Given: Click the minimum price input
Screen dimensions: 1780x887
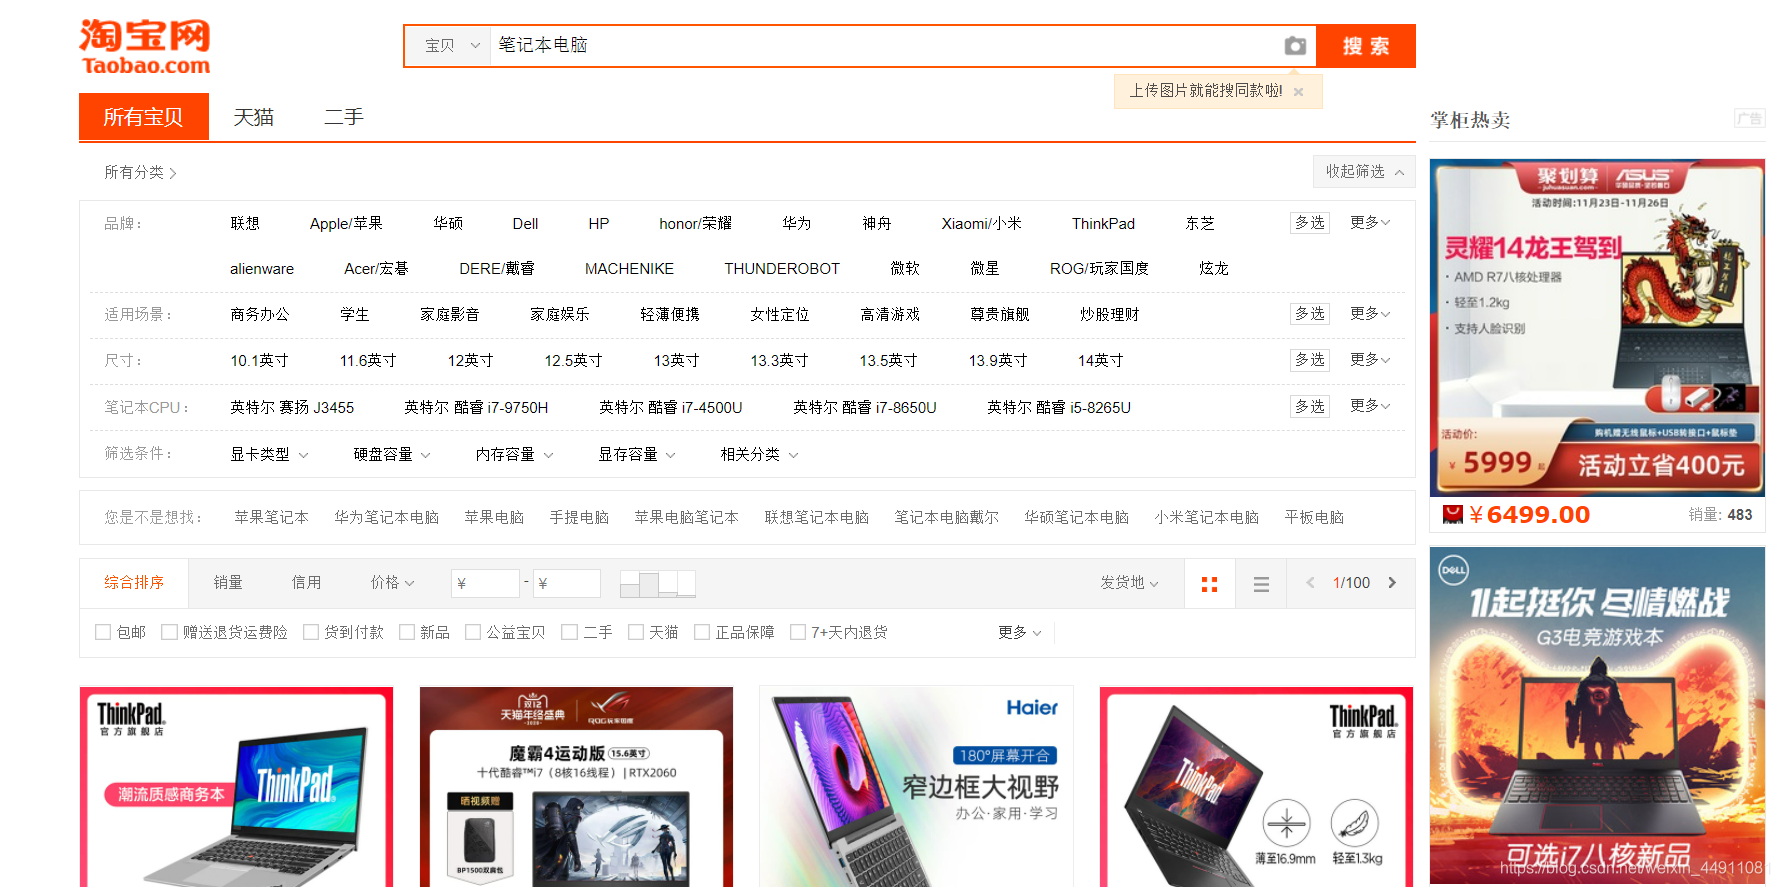Looking at the screenshot, I should (485, 584).
